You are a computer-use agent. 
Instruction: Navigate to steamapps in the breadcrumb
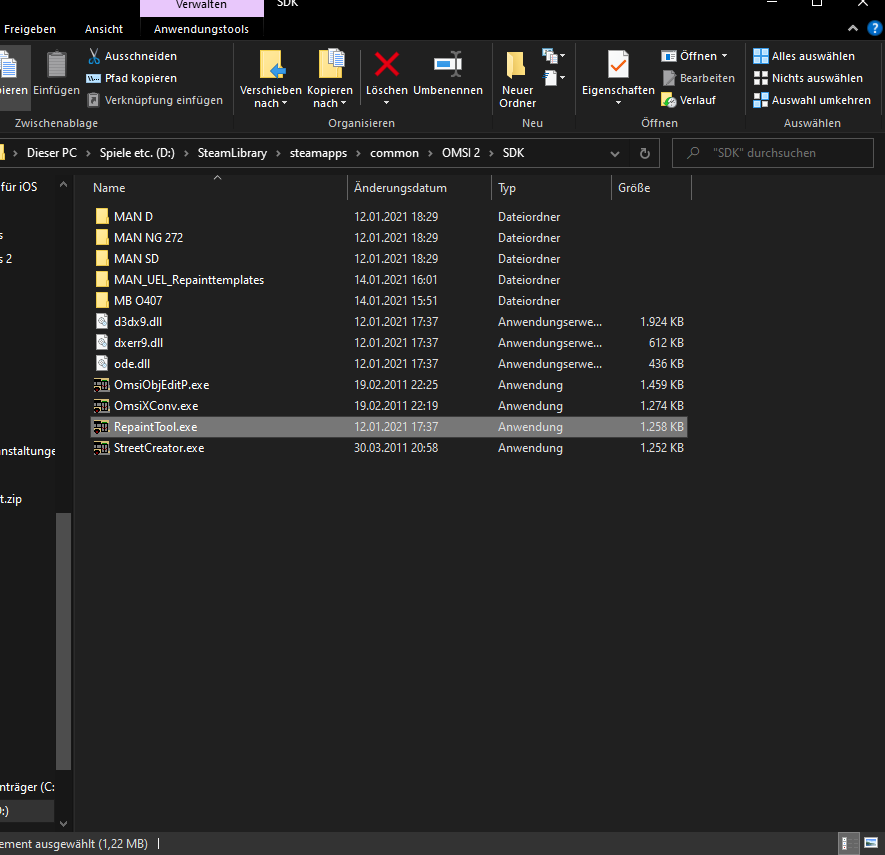pyautogui.click(x=313, y=153)
